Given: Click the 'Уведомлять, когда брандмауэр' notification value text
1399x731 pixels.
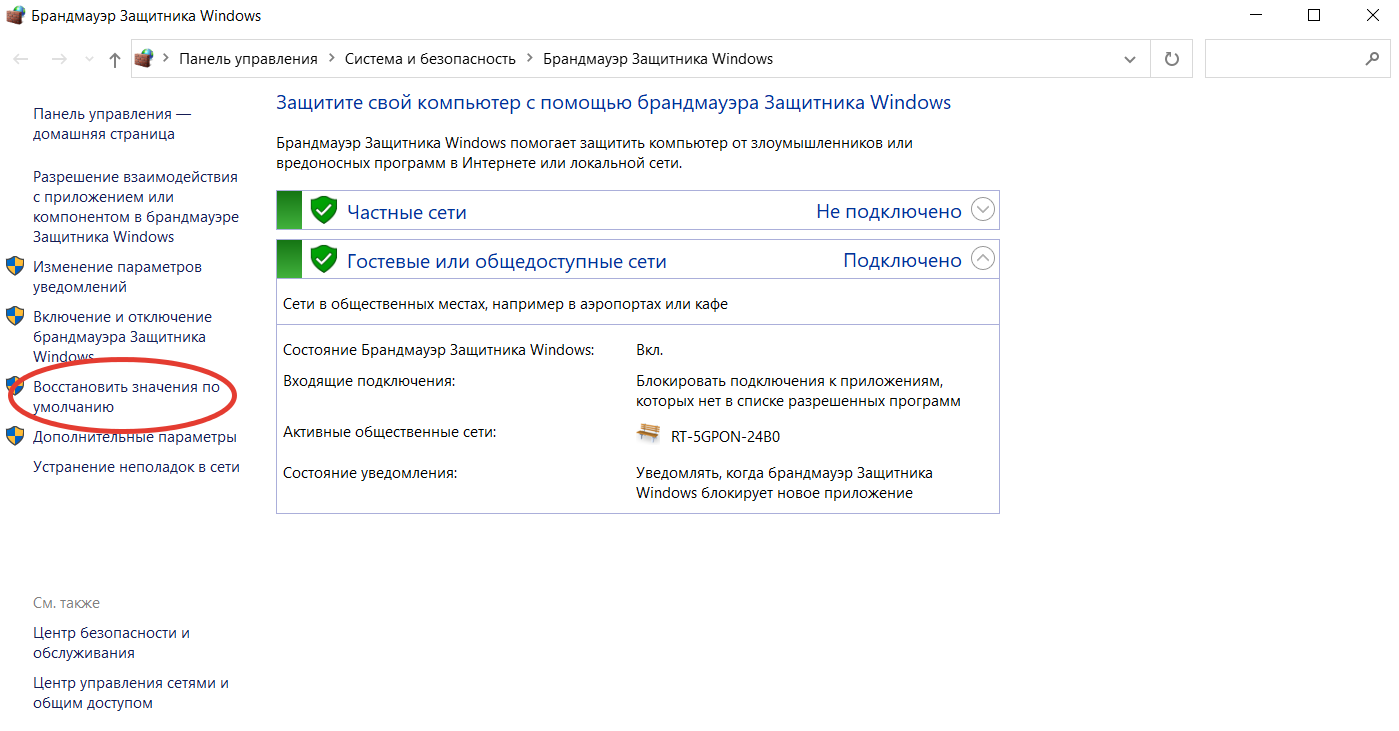Looking at the screenshot, I should pos(785,483).
